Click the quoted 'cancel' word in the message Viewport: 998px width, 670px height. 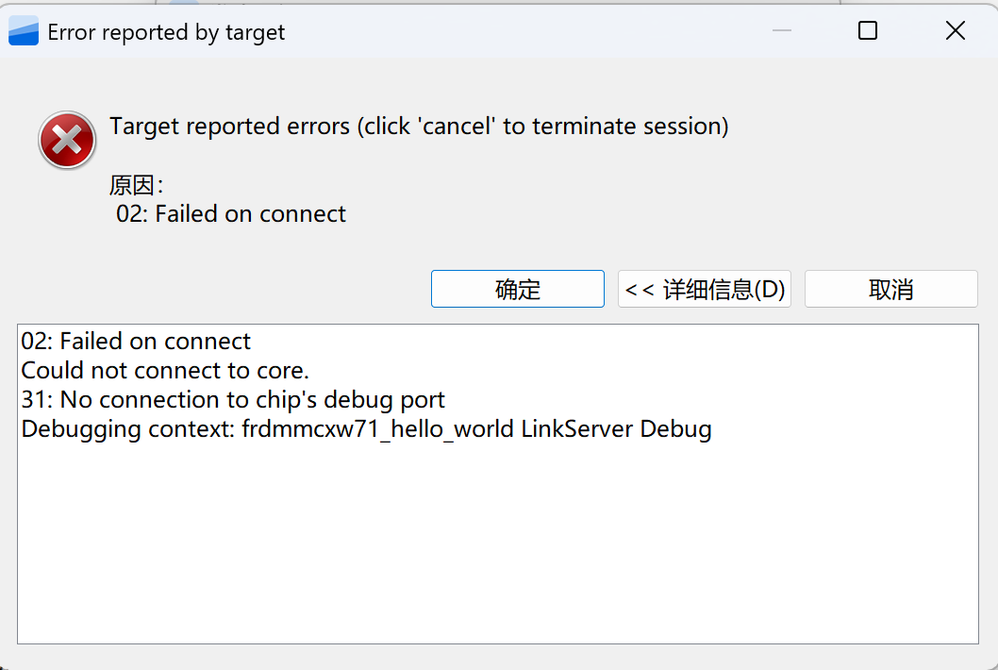[x=457, y=127]
